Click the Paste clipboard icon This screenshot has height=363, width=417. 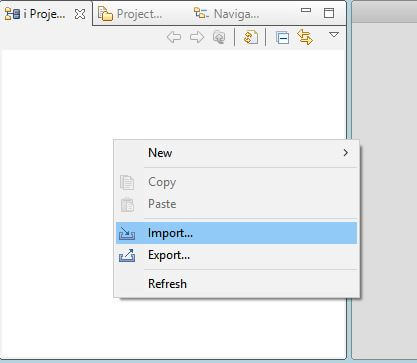tap(127, 205)
